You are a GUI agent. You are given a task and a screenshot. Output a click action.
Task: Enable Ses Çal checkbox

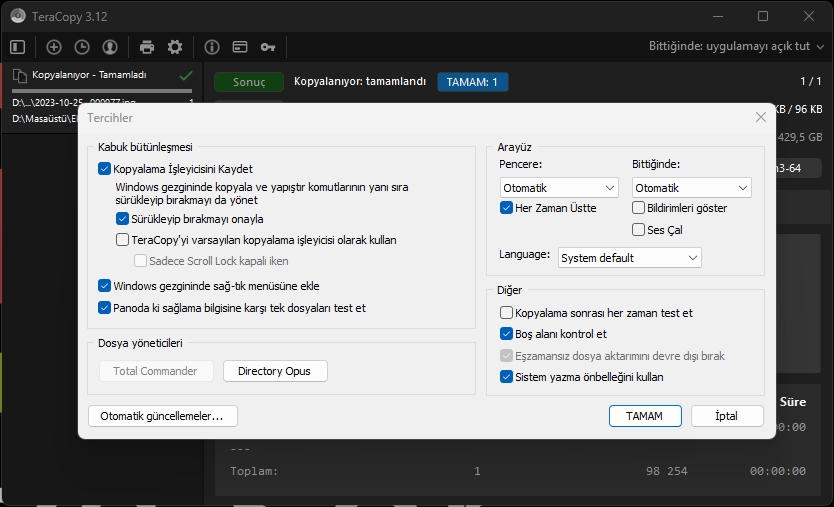638,229
